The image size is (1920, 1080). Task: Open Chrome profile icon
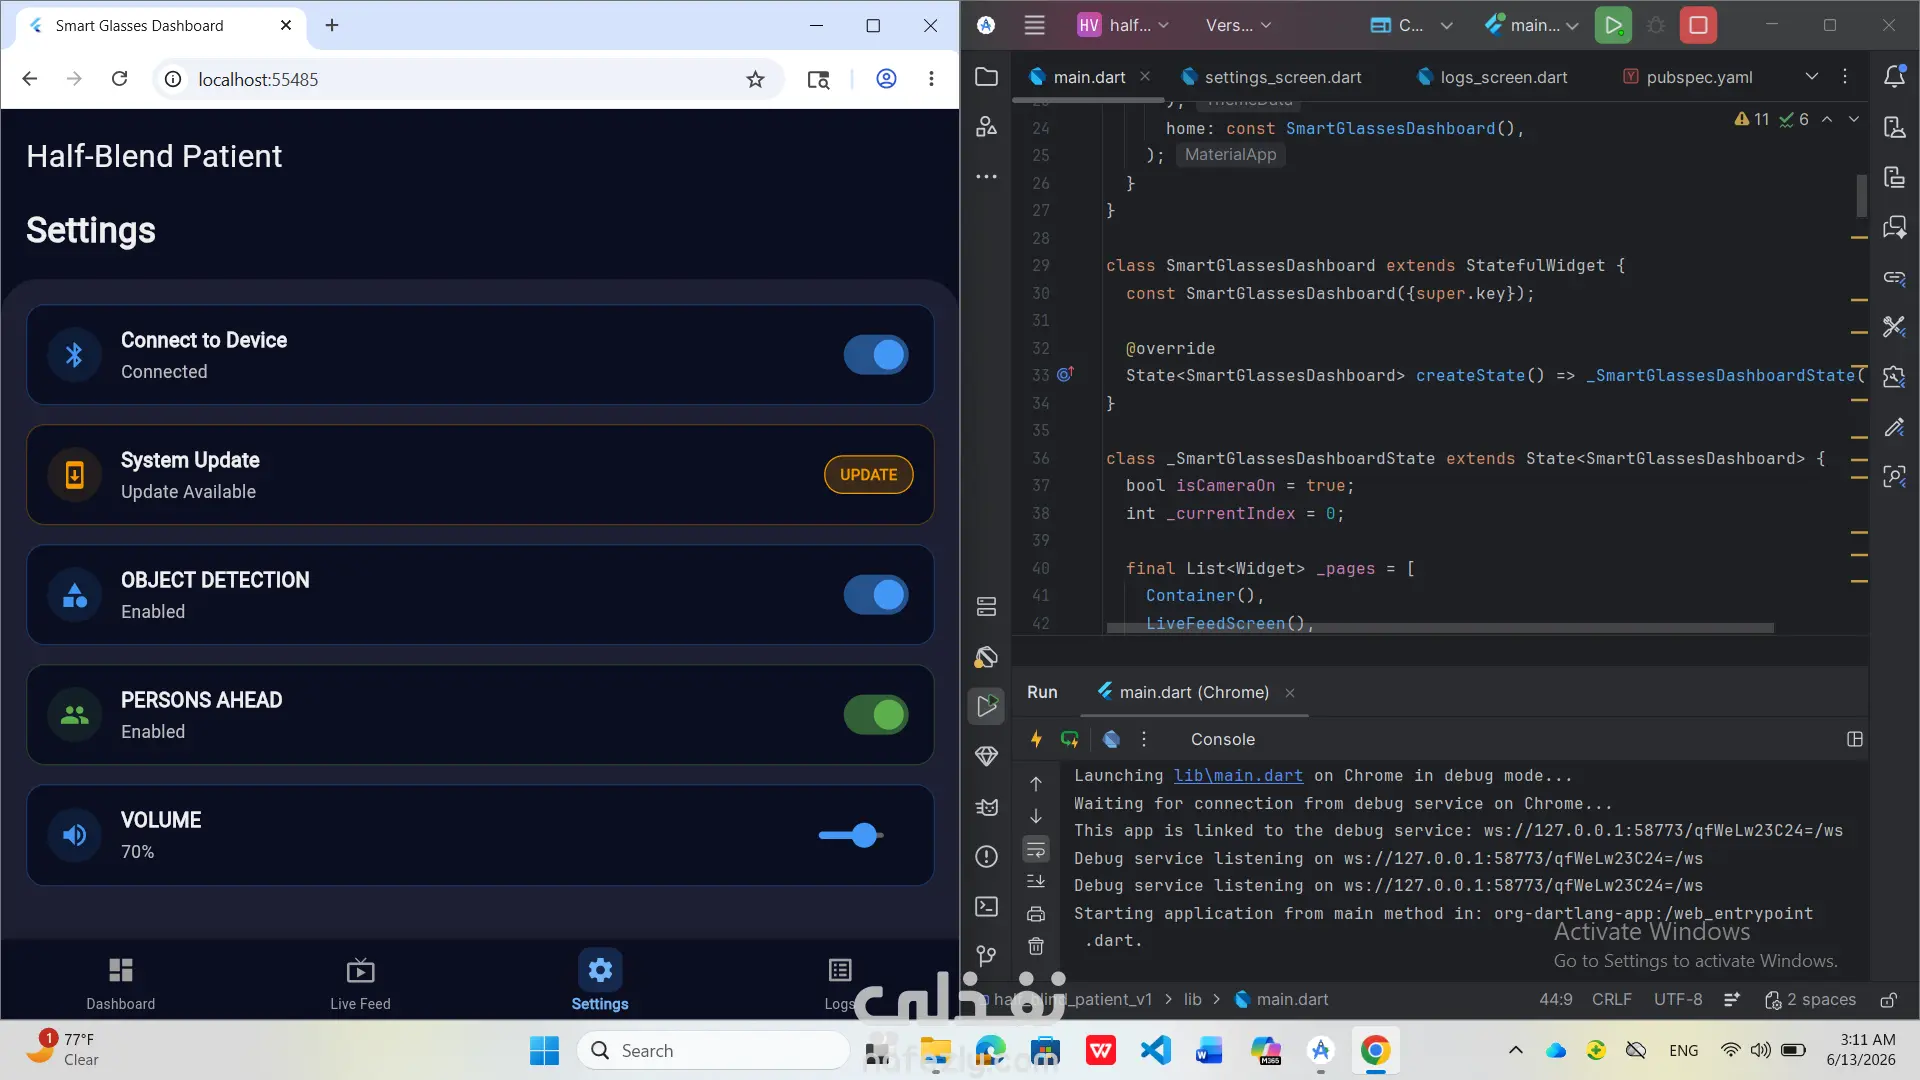click(886, 79)
